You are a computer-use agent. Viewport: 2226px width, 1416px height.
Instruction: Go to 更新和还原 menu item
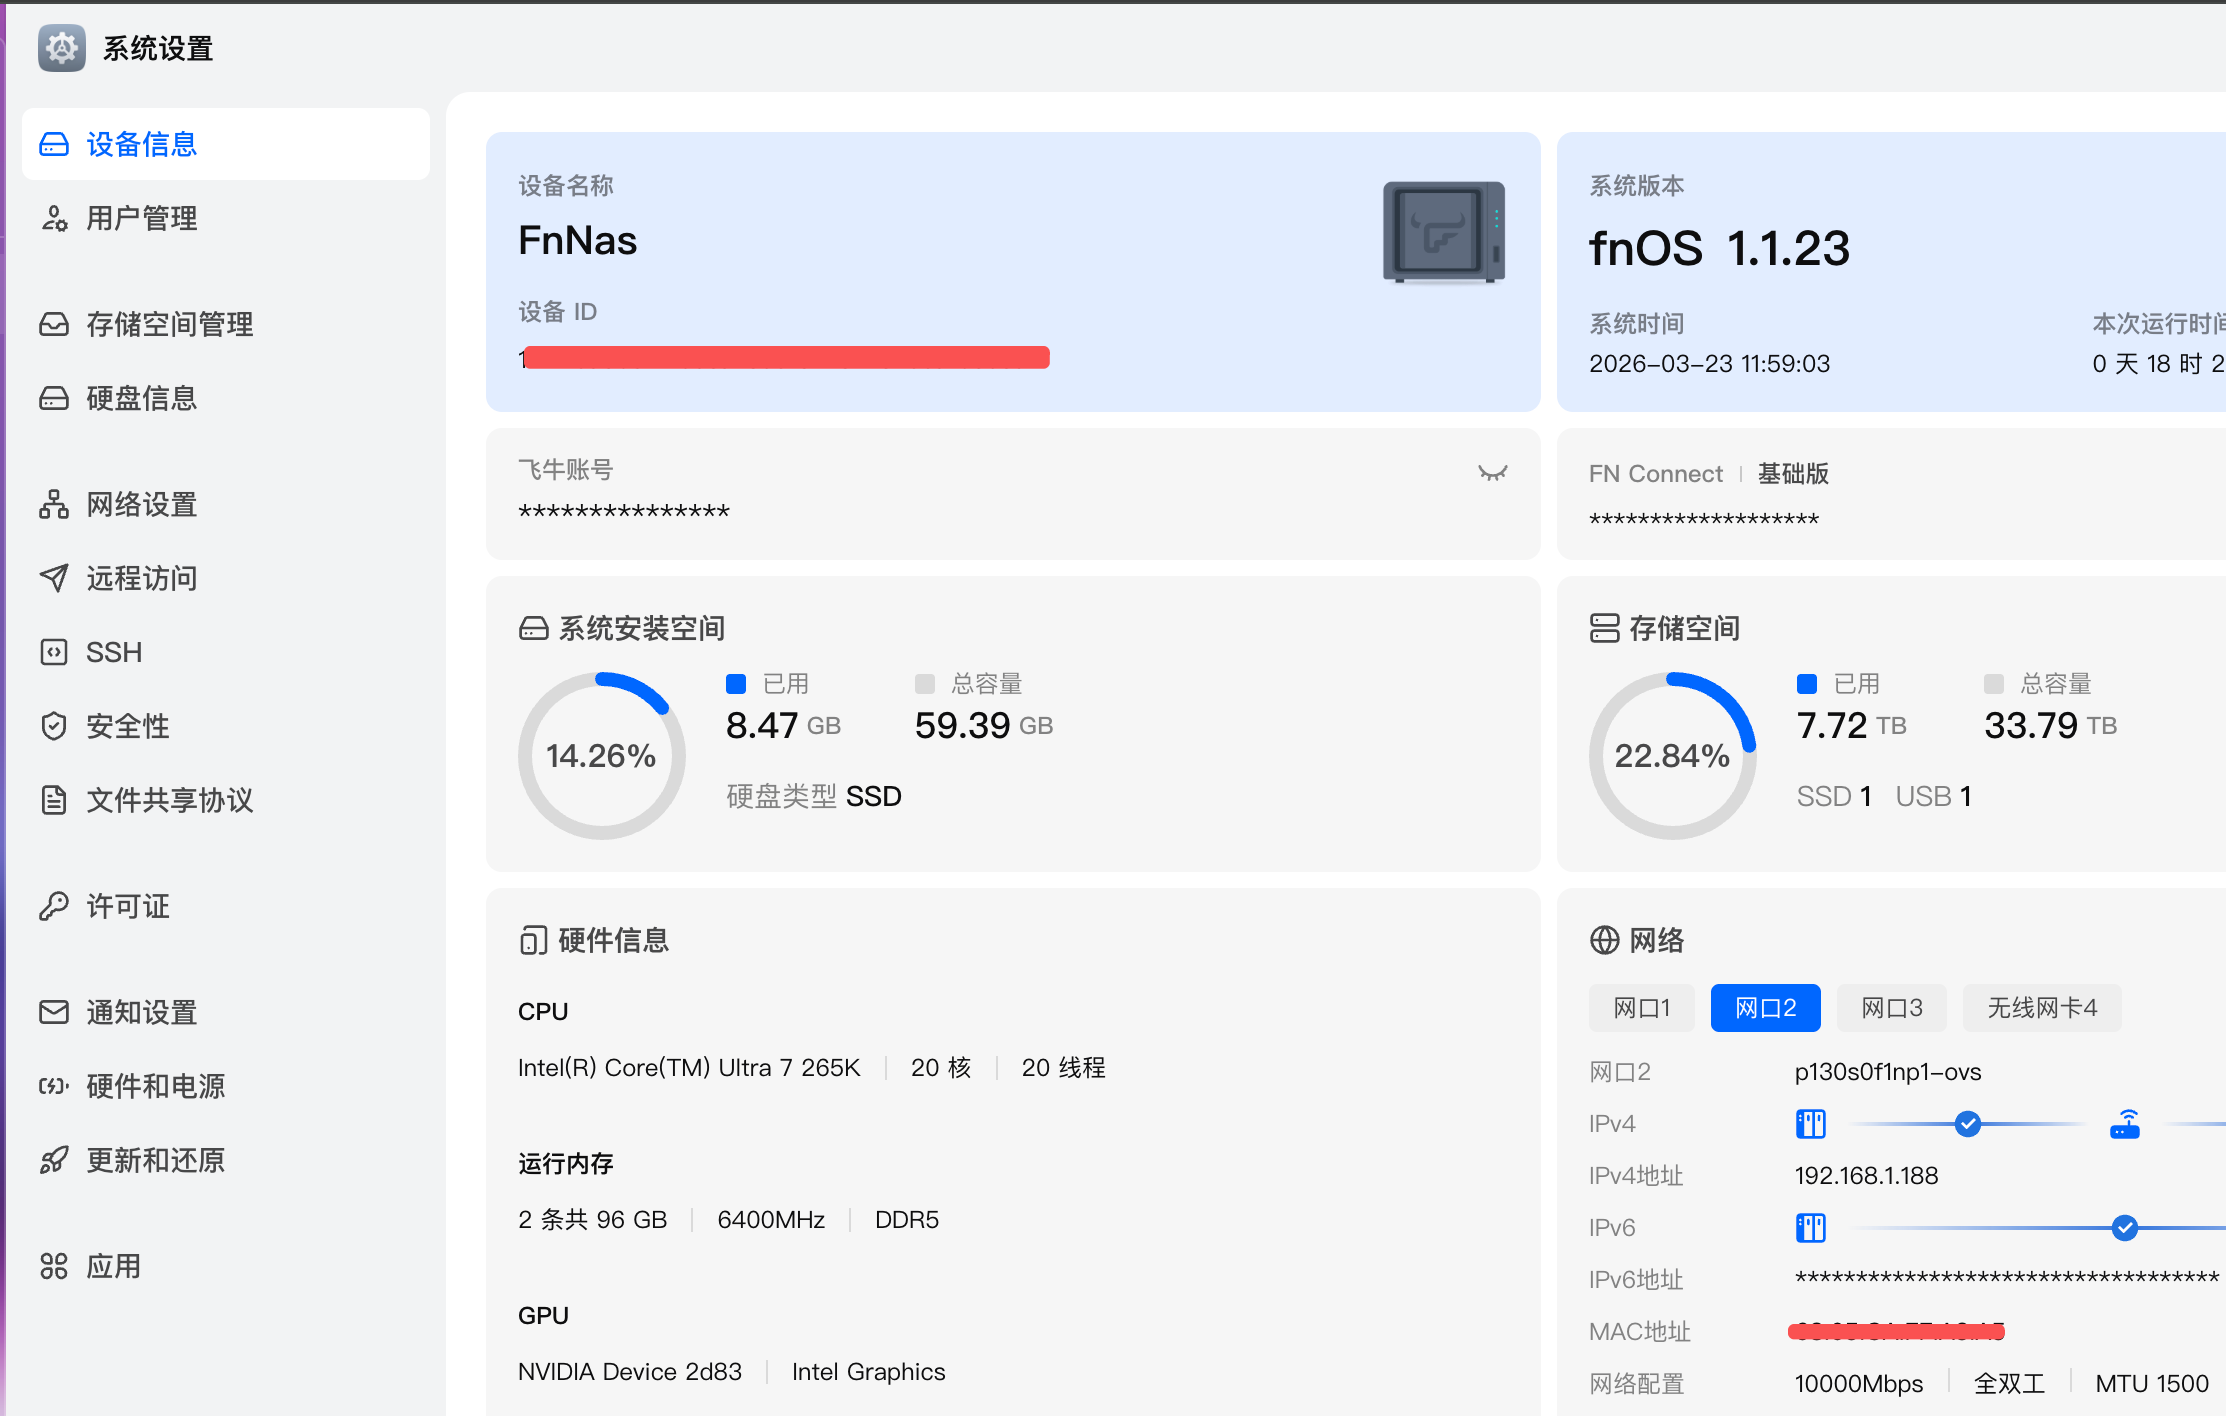pos(226,1160)
